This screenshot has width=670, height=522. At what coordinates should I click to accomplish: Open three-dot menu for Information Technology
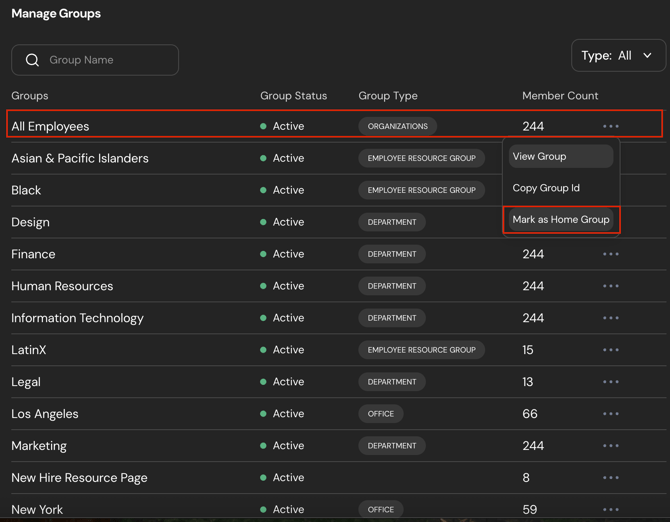click(611, 318)
